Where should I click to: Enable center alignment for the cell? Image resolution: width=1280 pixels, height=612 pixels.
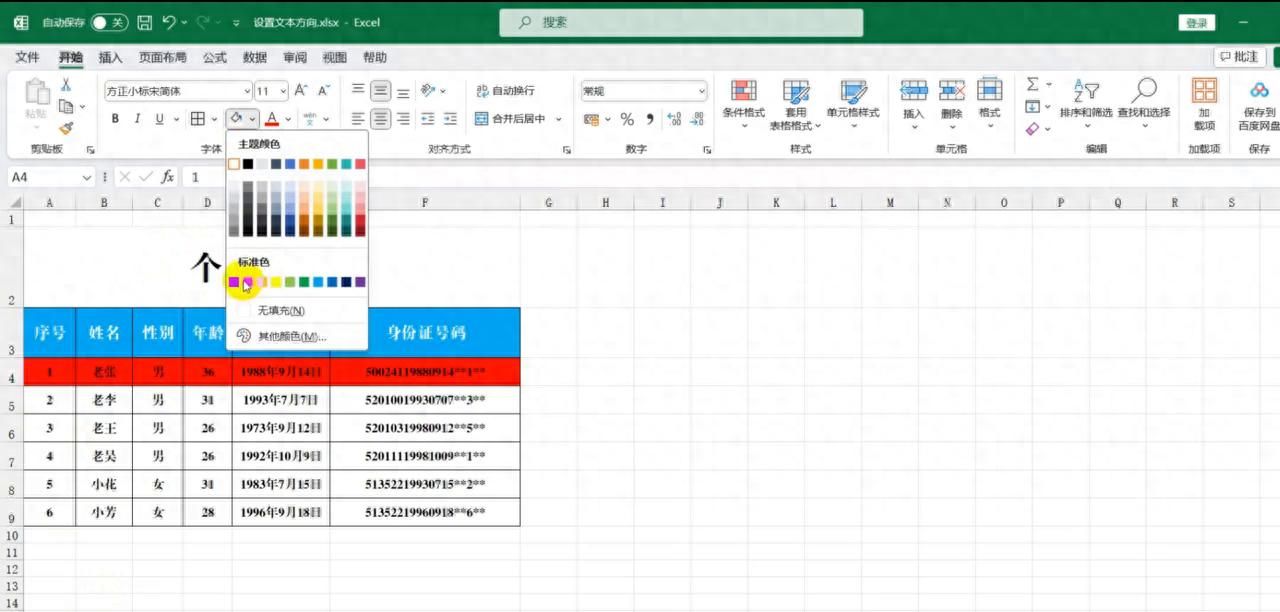click(x=379, y=119)
